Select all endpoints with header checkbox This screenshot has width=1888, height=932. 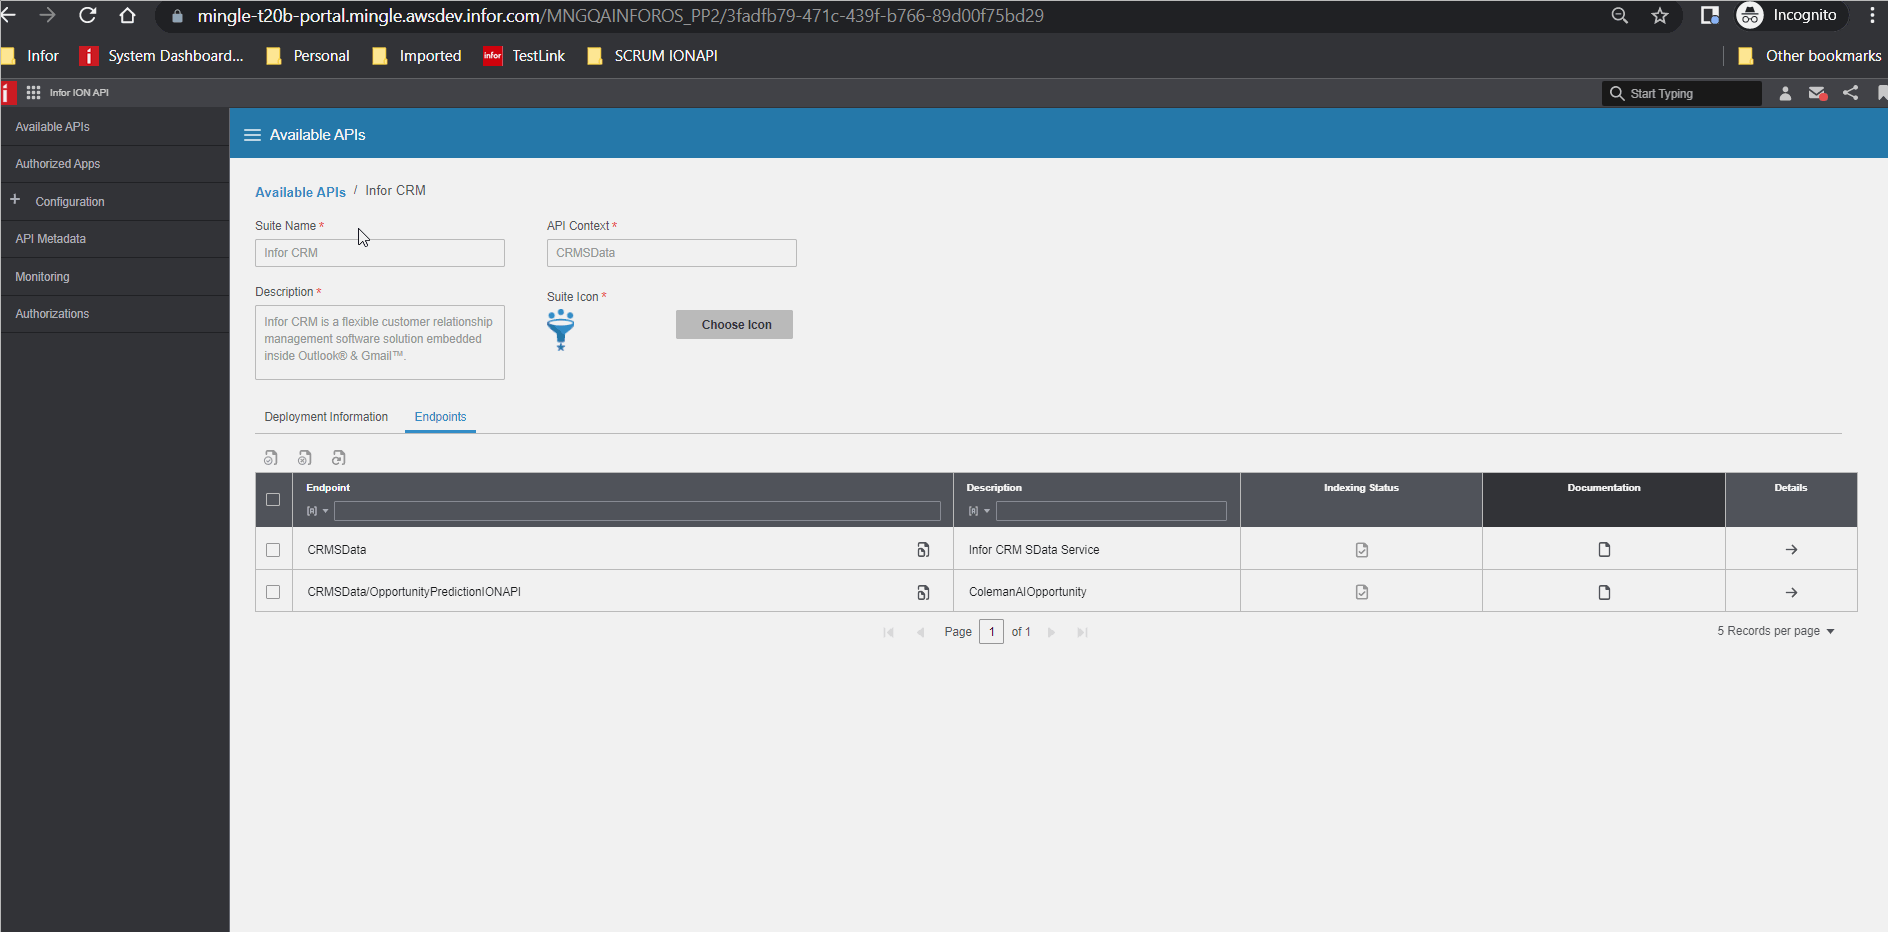pos(273,500)
